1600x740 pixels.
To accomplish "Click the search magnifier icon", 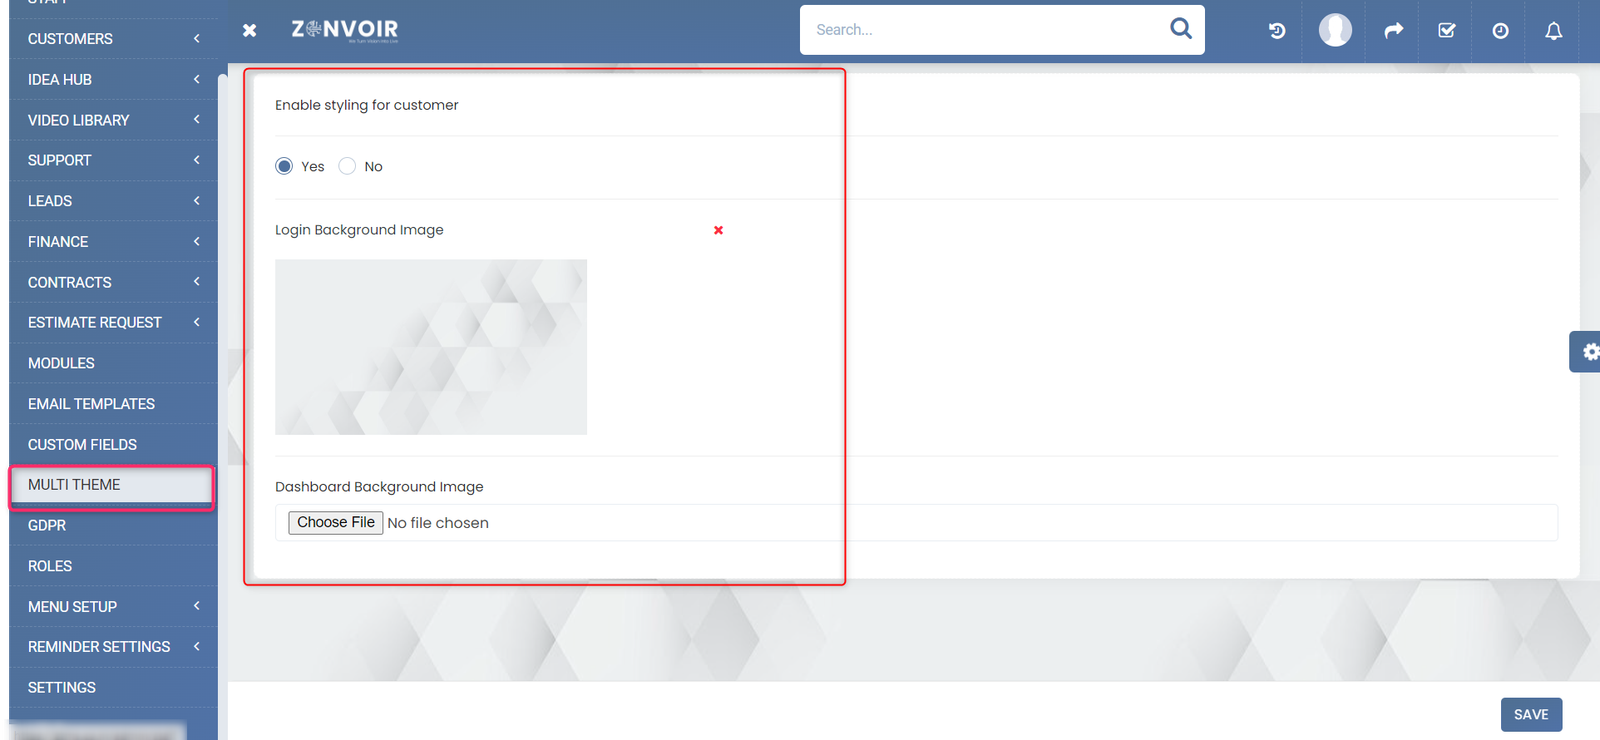I will tap(1180, 29).
